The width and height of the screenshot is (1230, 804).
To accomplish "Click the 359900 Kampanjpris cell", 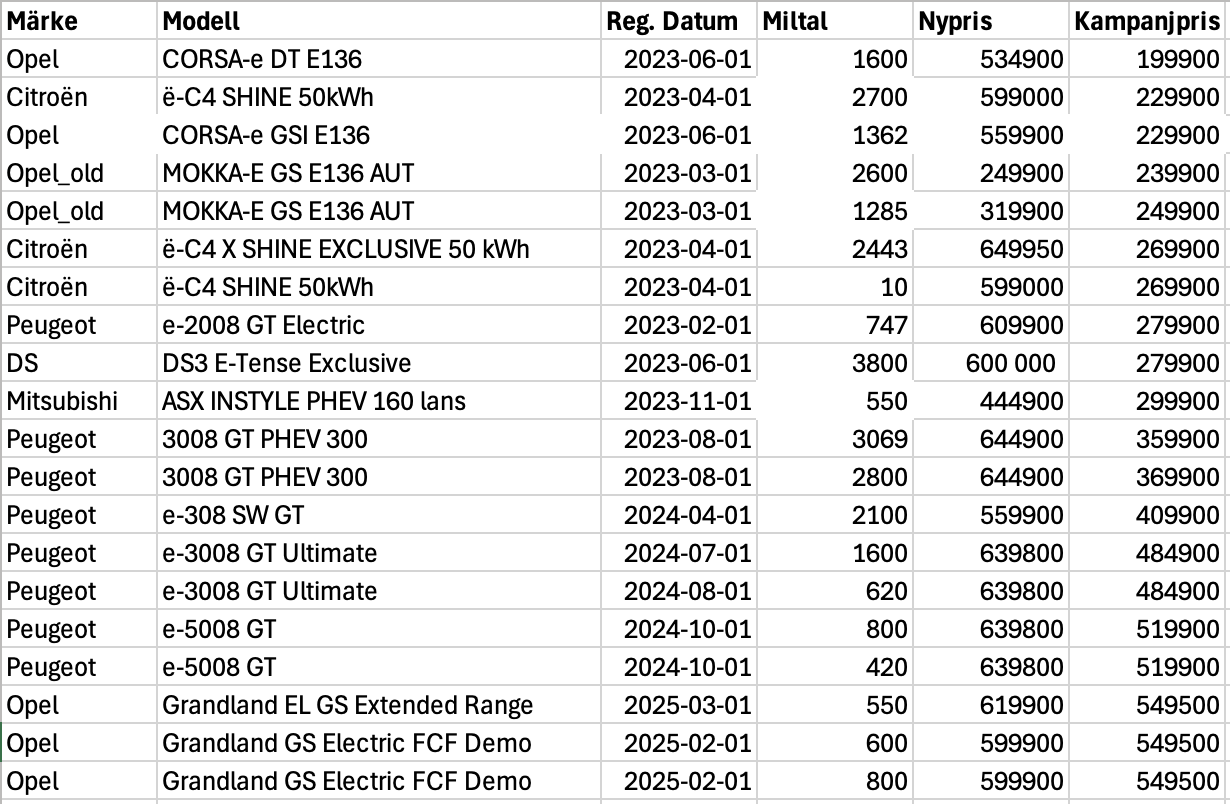I will 1147,439.
